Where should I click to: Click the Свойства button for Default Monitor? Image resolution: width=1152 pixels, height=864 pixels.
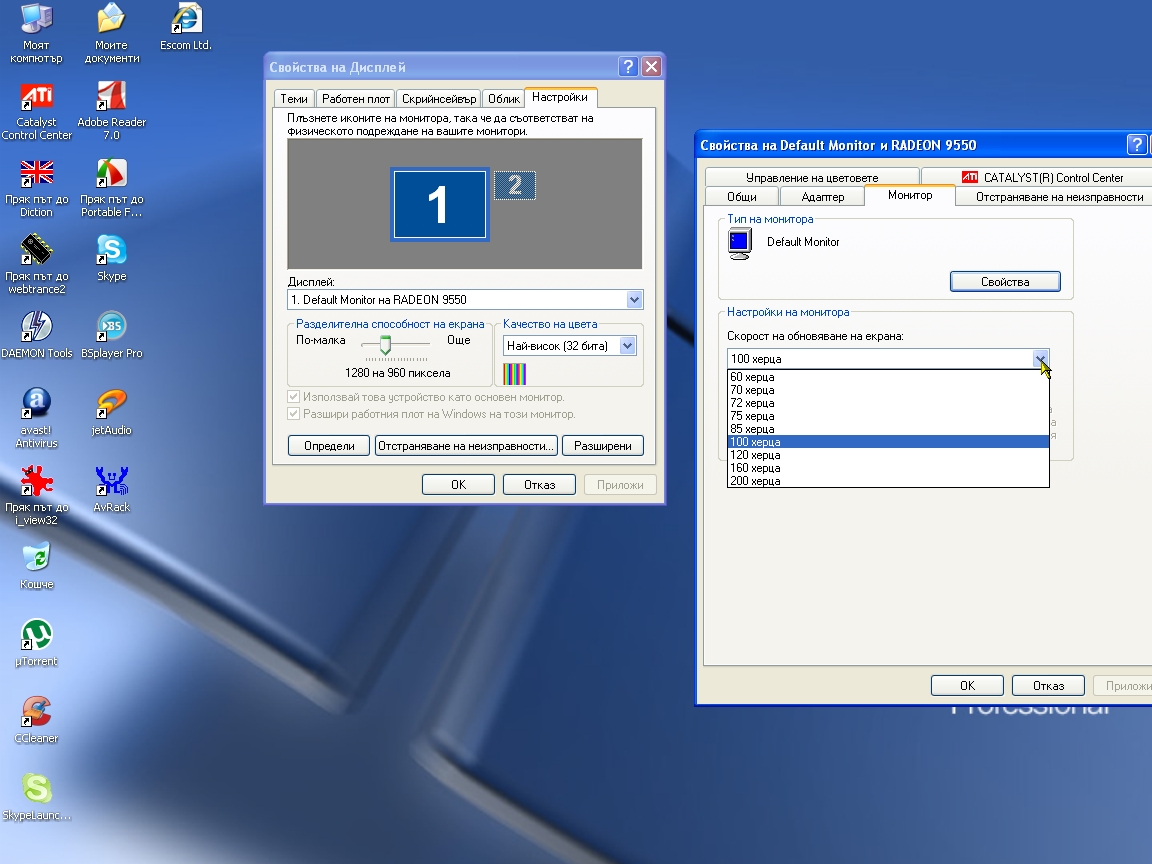(1005, 281)
